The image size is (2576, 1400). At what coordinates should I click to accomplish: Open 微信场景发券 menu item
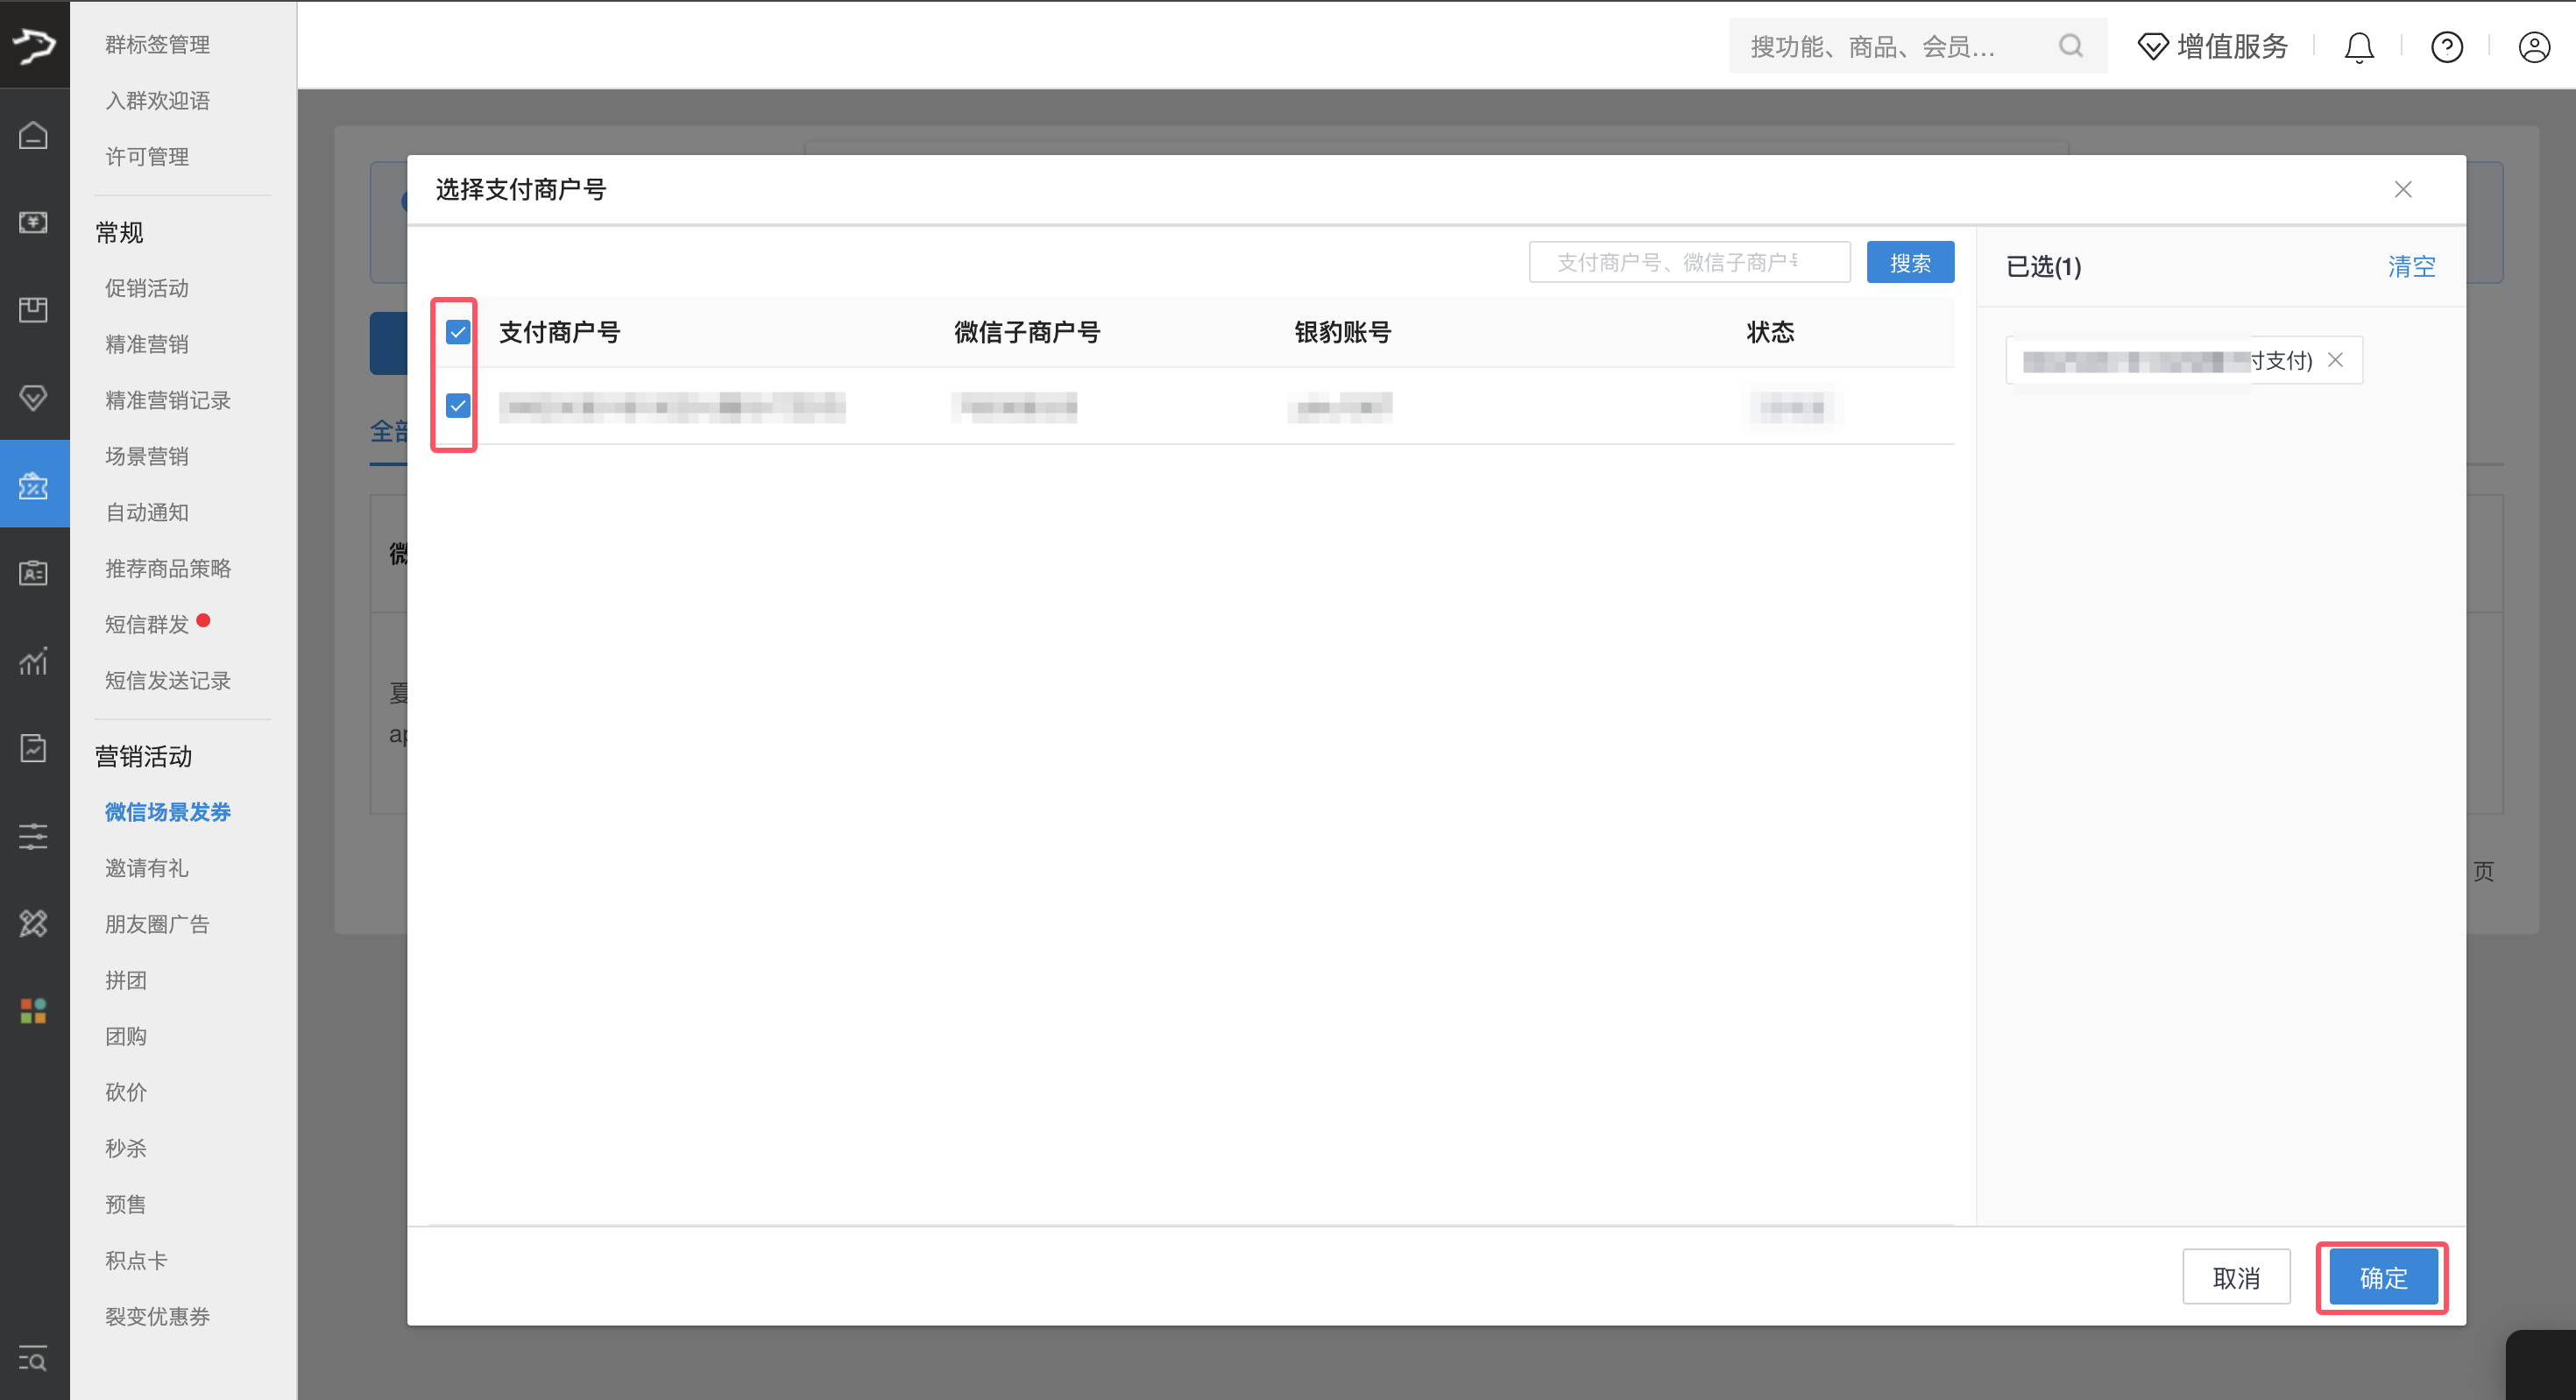click(168, 812)
